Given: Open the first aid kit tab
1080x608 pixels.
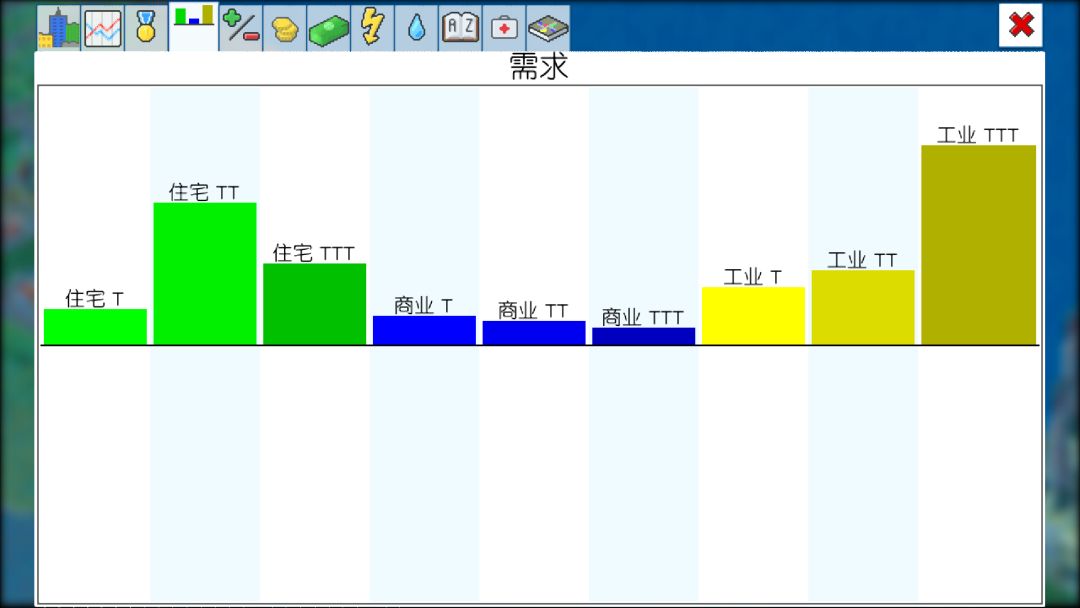Looking at the screenshot, I should (x=504, y=28).
